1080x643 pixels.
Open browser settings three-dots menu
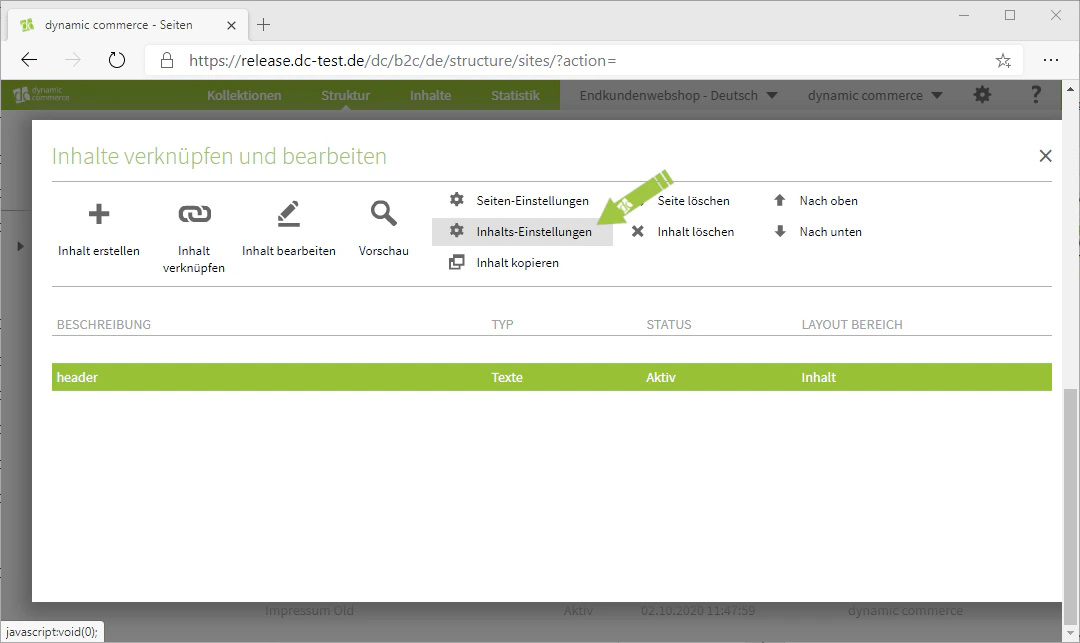1050,61
